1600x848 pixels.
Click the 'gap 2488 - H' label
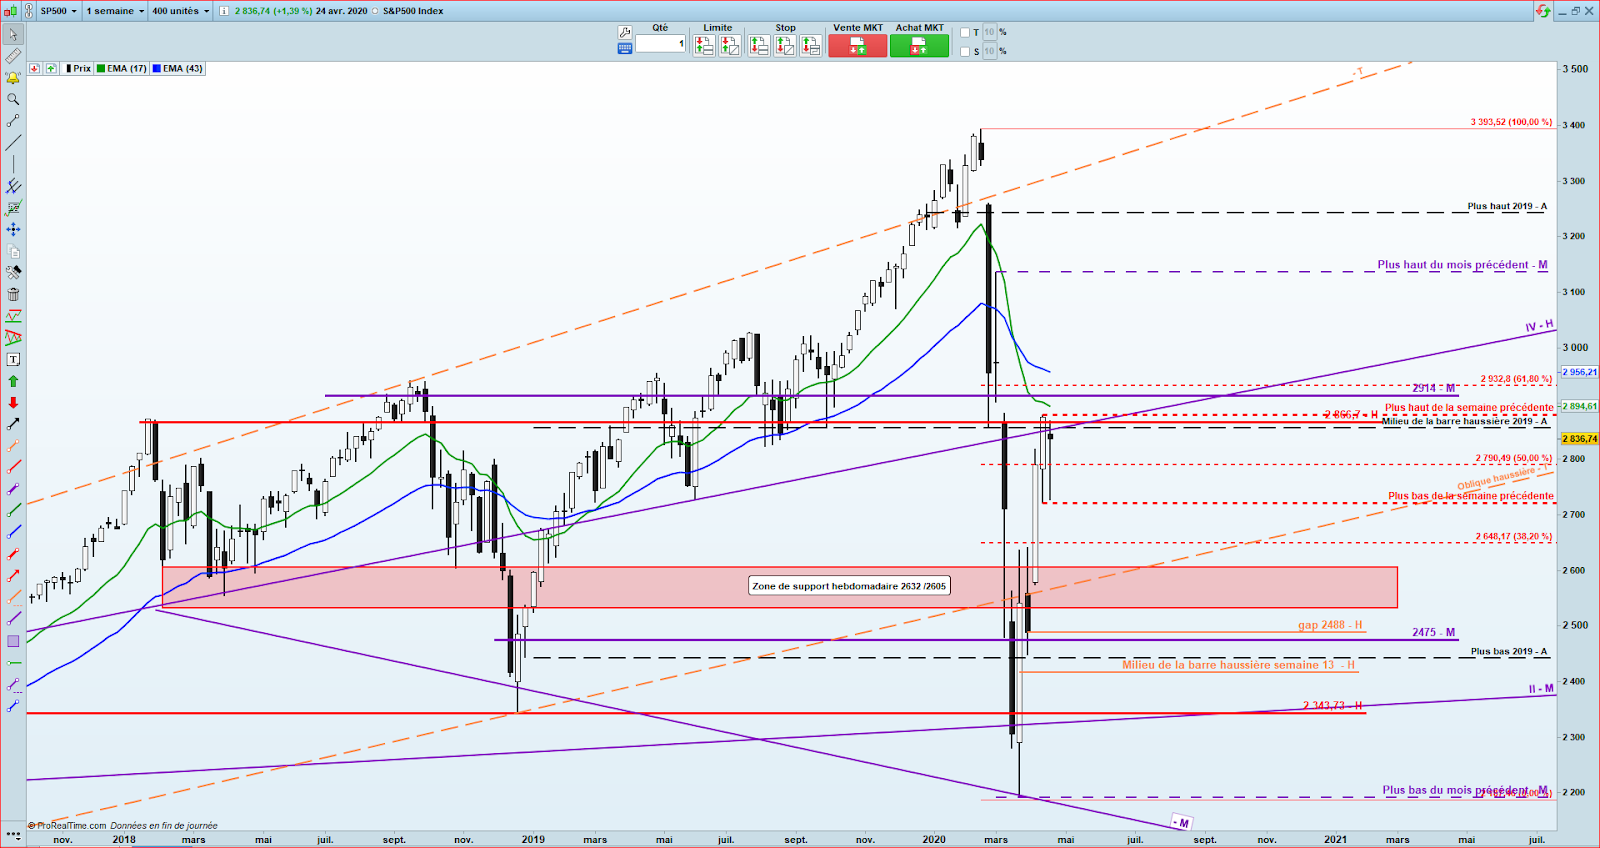[x=1330, y=625]
